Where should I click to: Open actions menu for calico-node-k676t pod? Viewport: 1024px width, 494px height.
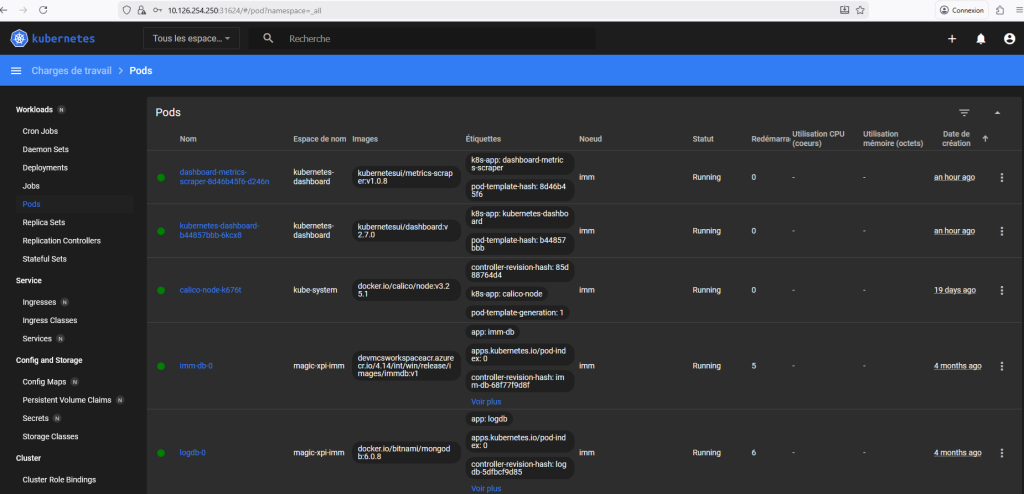tap(1002, 290)
